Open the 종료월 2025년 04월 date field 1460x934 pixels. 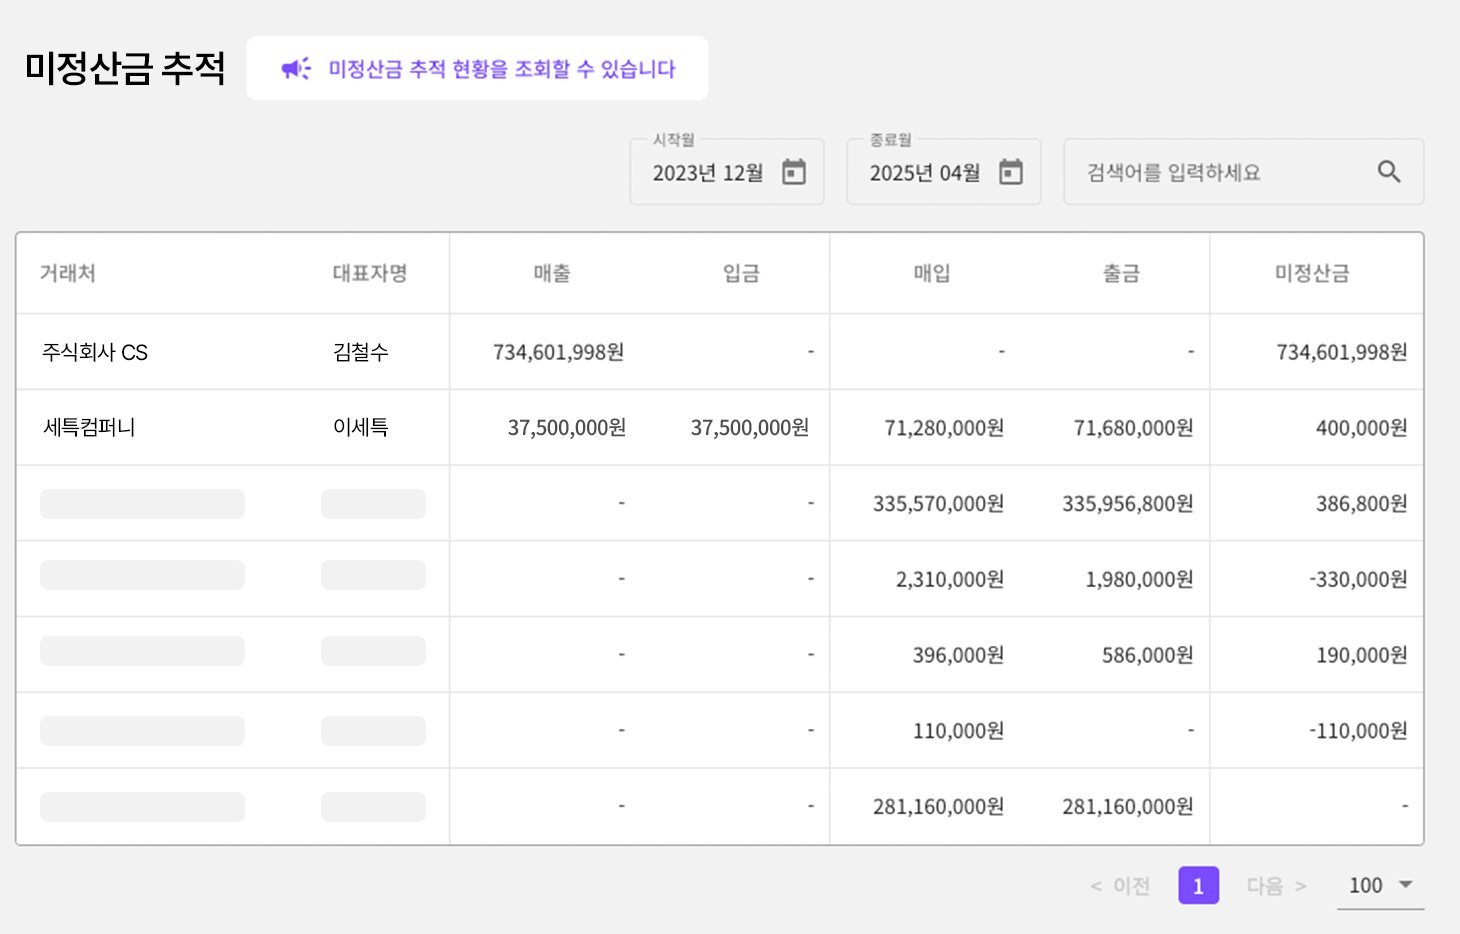click(925, 173)
